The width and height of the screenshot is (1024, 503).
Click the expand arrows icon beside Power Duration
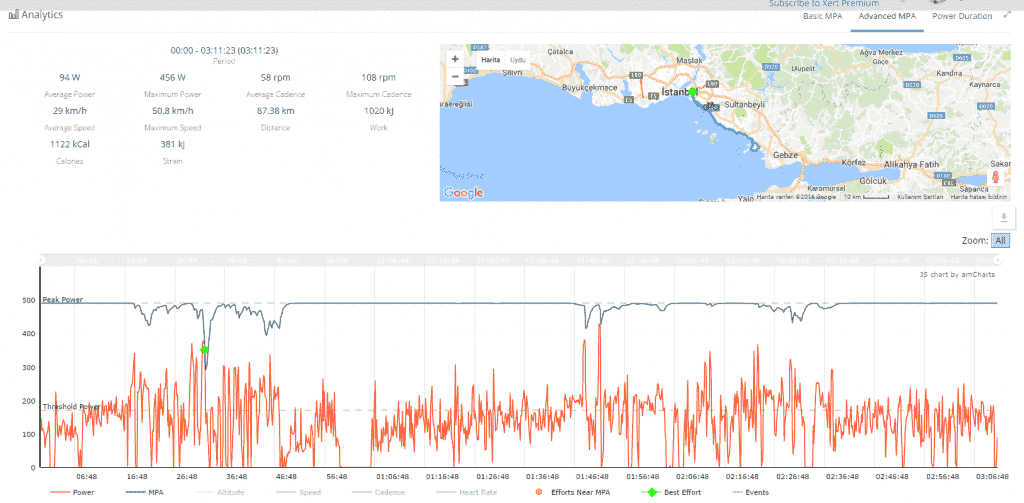tap(1006, 16)
